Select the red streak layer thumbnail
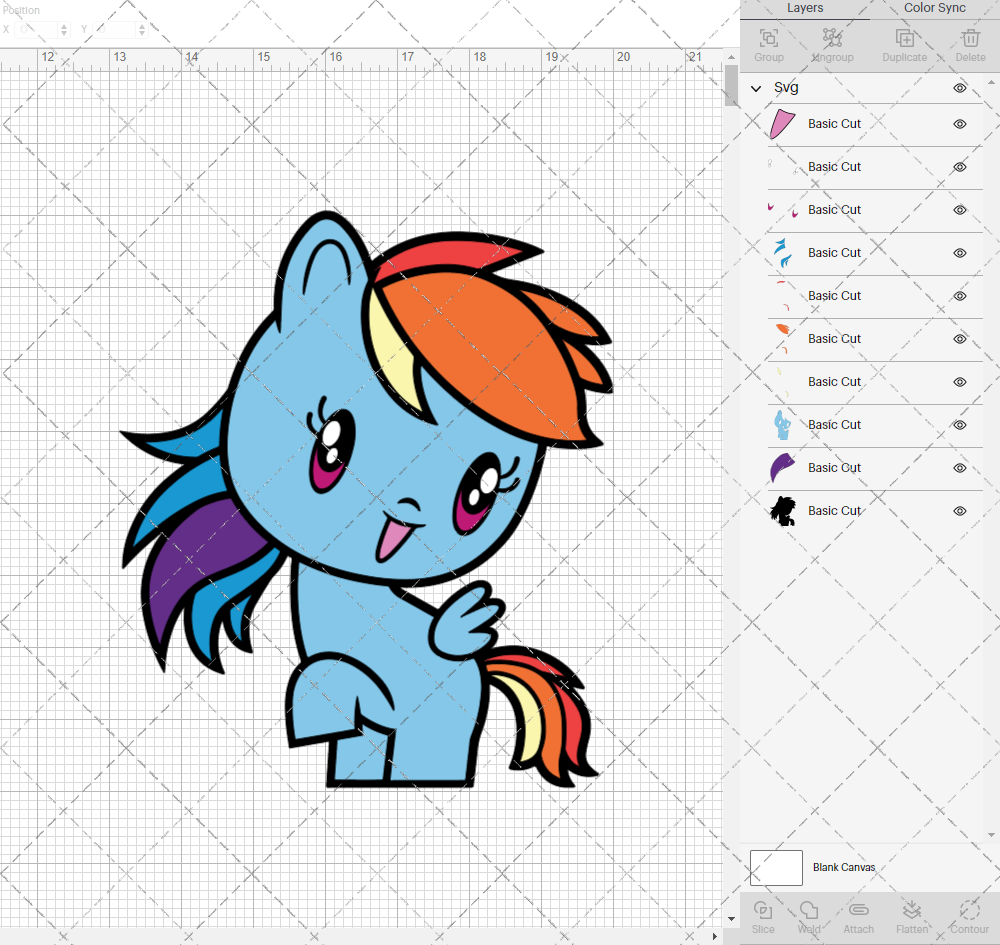The height and width of the screenshot is (945, 1000). (x=783, y=296)
